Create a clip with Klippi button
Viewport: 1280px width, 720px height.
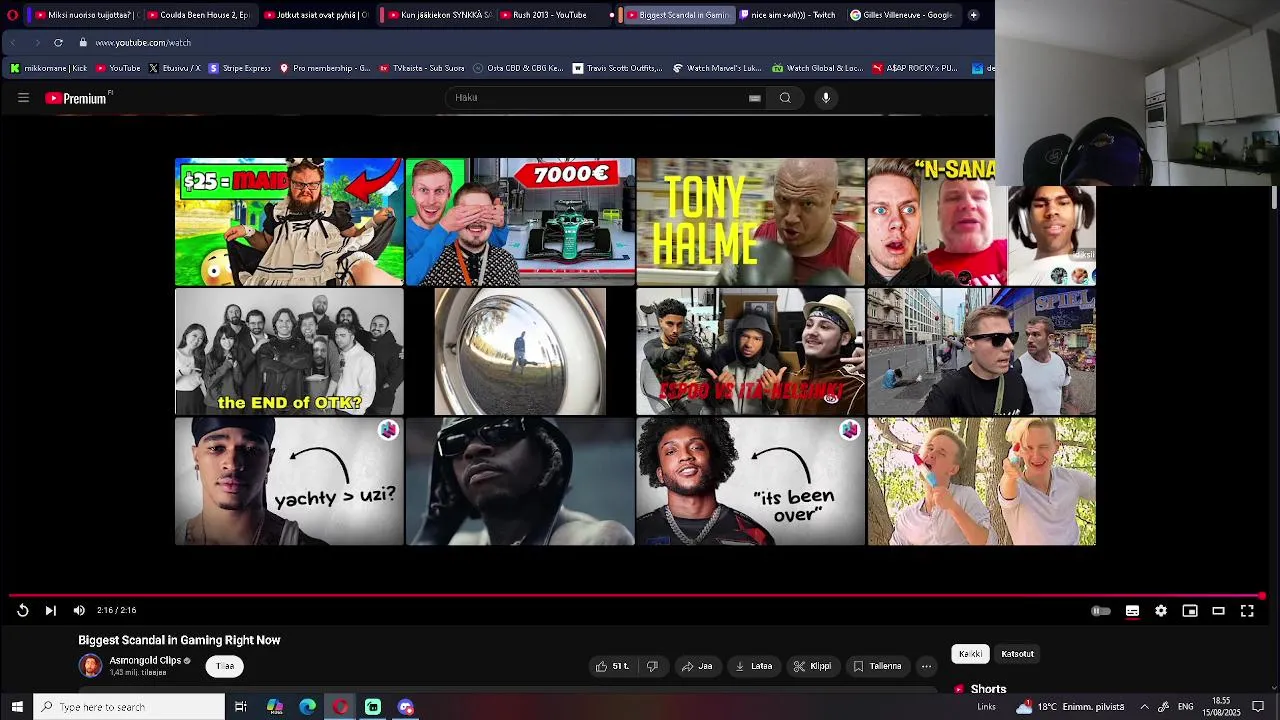(812, 666)
